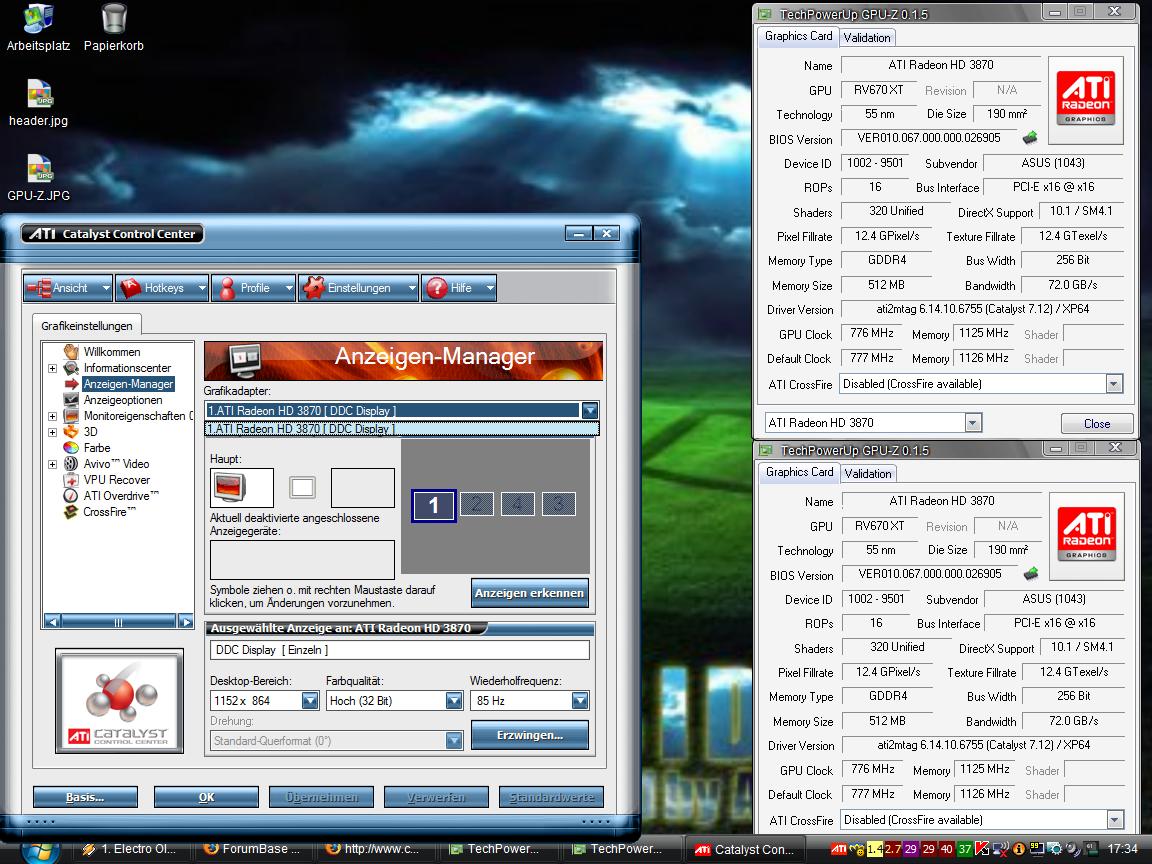Viewport: 1152px width, 864px height.
Task: Open Grafikadapter combo box arrow
Action: click(589, 411)
